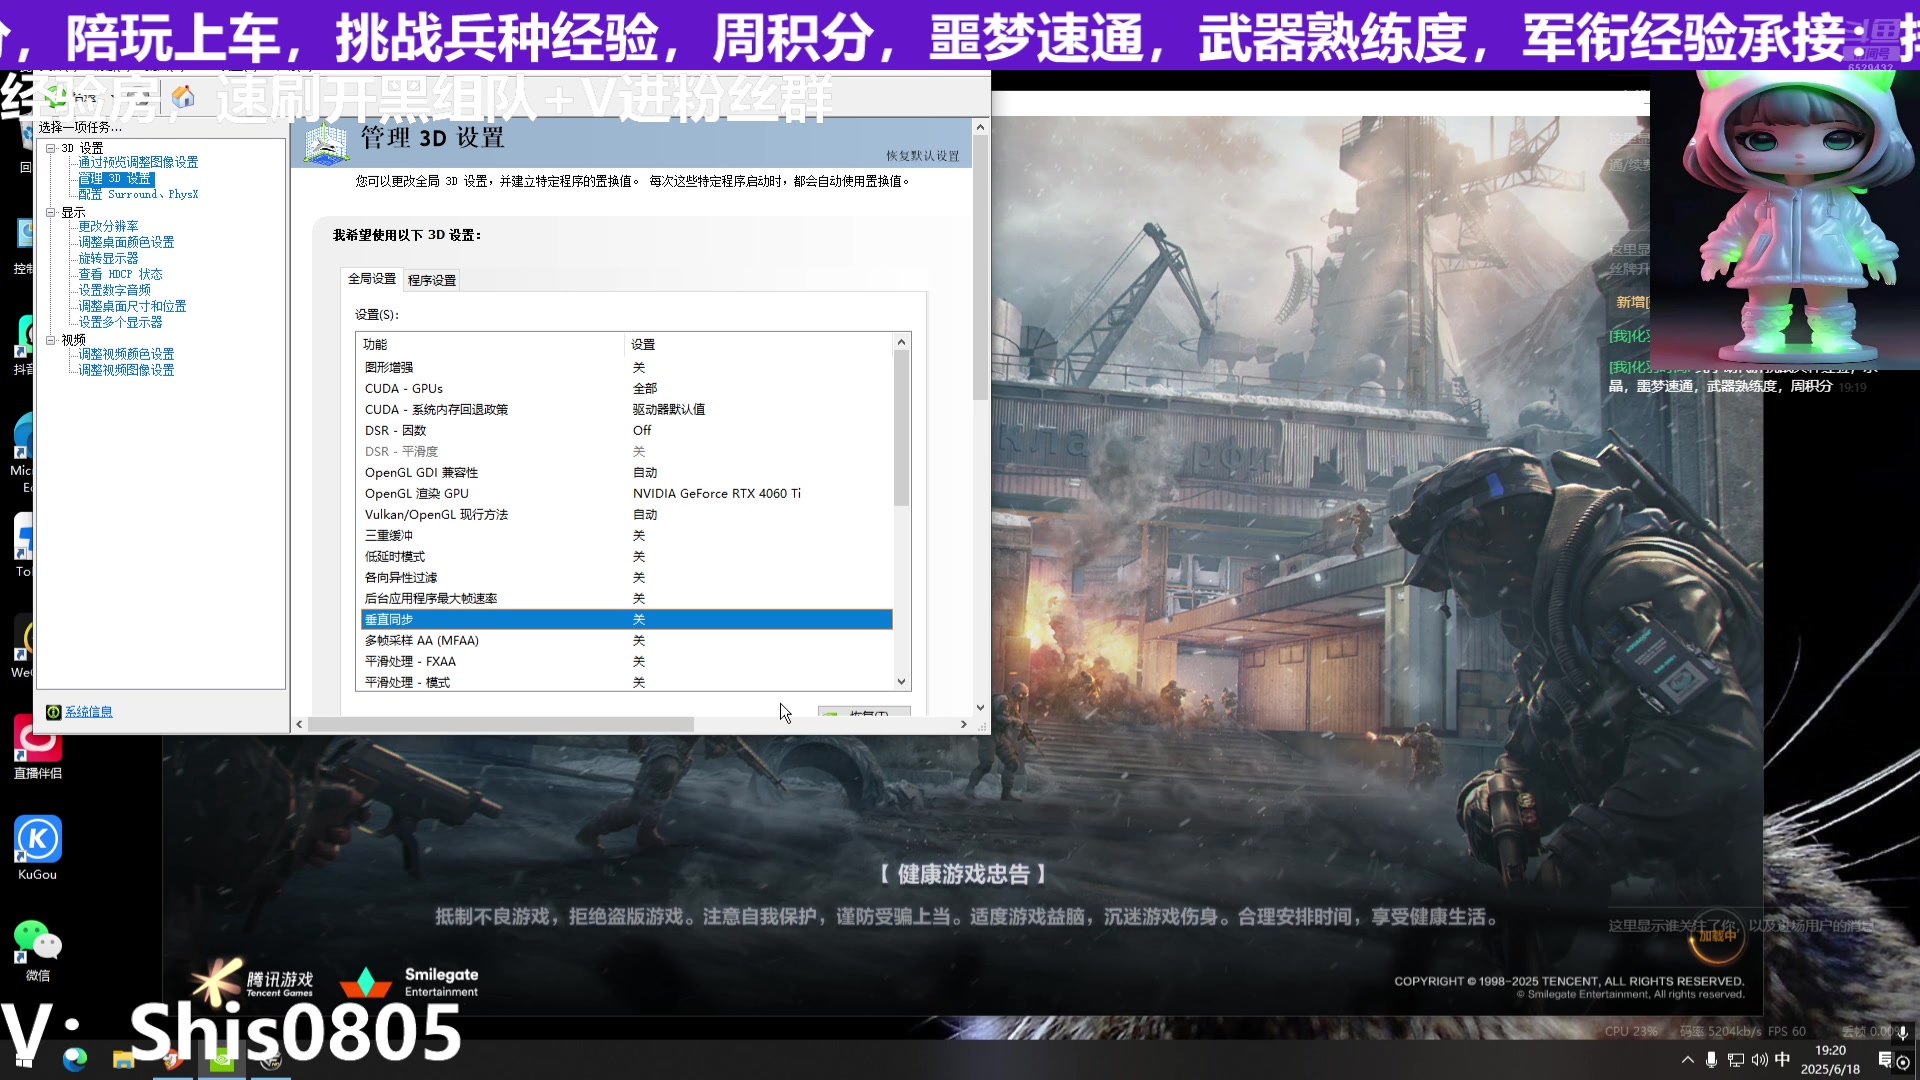Open 调整视频图像设置 tree item
This screenshot has height=1080, width=1920.
(x=126, y=370)
